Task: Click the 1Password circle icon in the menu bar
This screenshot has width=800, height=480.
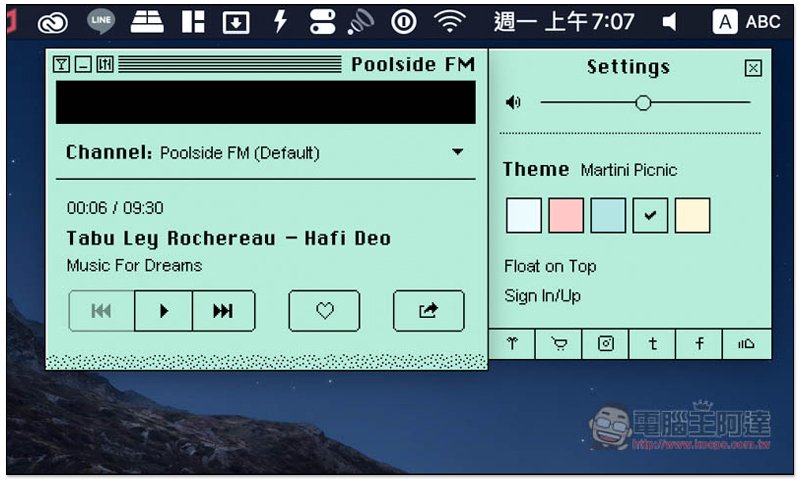Action: (404, 22)
